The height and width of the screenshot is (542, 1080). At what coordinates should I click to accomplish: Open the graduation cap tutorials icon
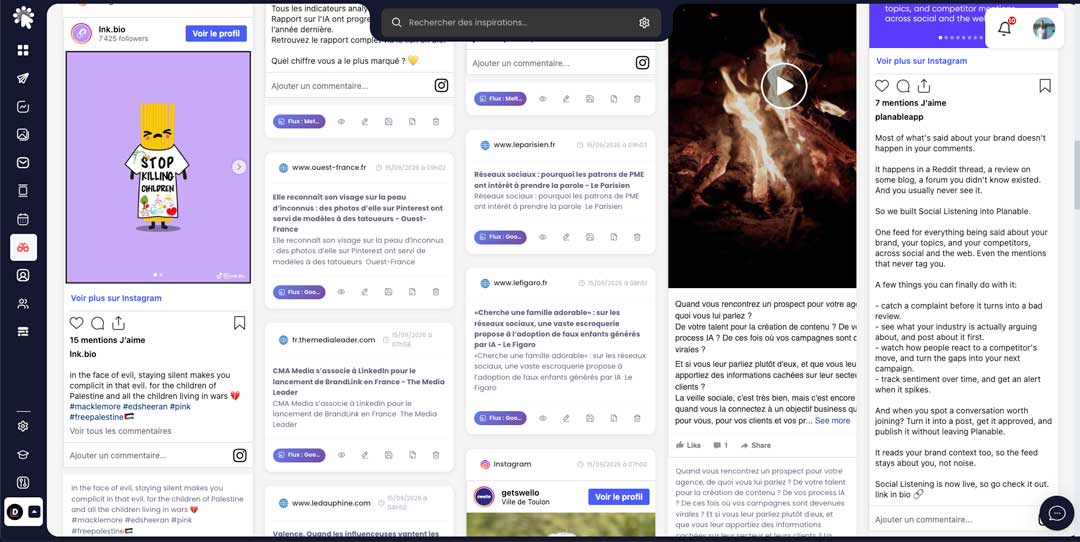click(23, 455)
